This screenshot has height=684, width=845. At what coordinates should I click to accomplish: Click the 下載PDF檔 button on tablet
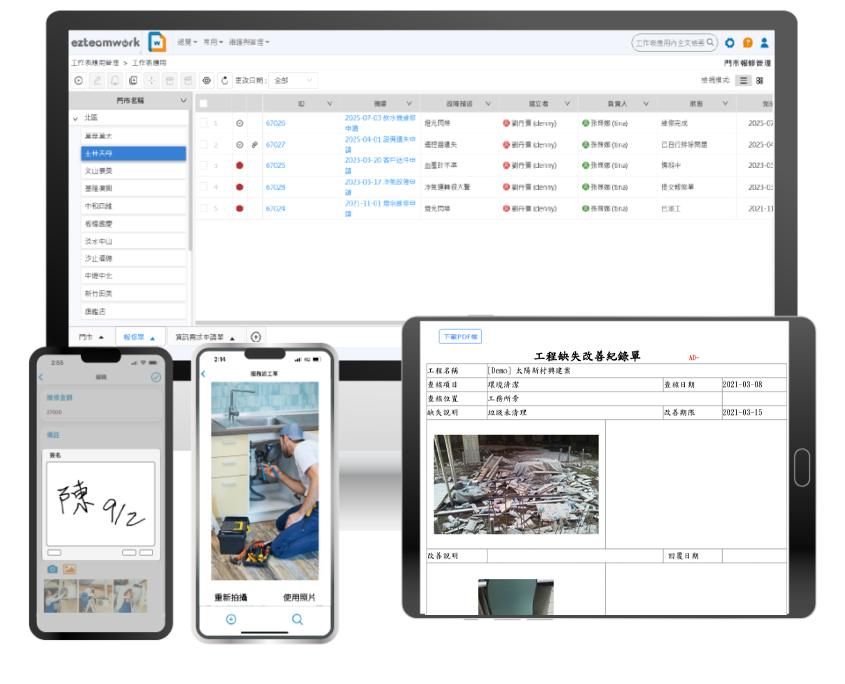click(x=460, y=336)
